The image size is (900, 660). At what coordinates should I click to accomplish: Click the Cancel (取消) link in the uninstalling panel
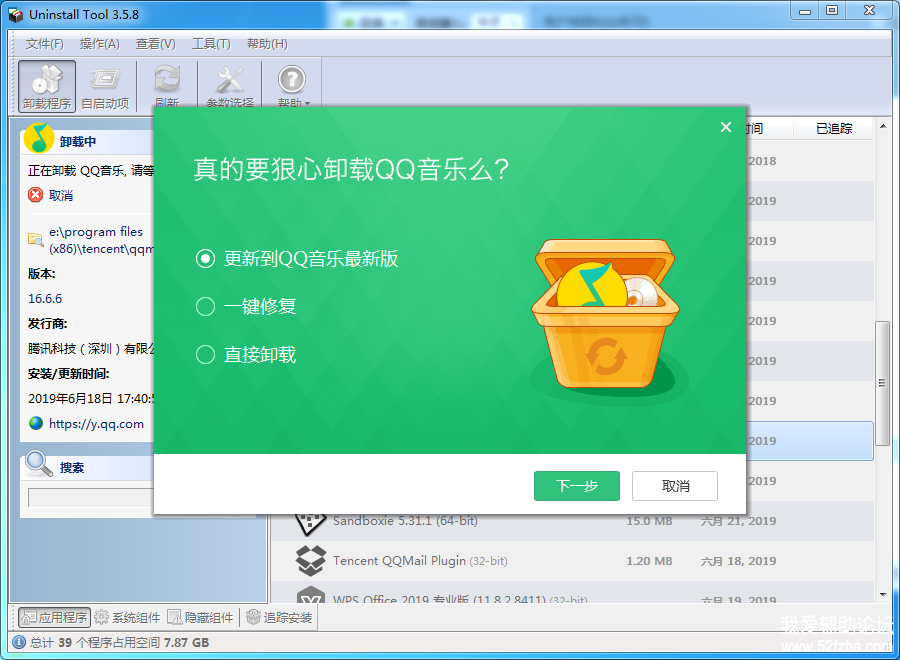click(x=61, y=196)
